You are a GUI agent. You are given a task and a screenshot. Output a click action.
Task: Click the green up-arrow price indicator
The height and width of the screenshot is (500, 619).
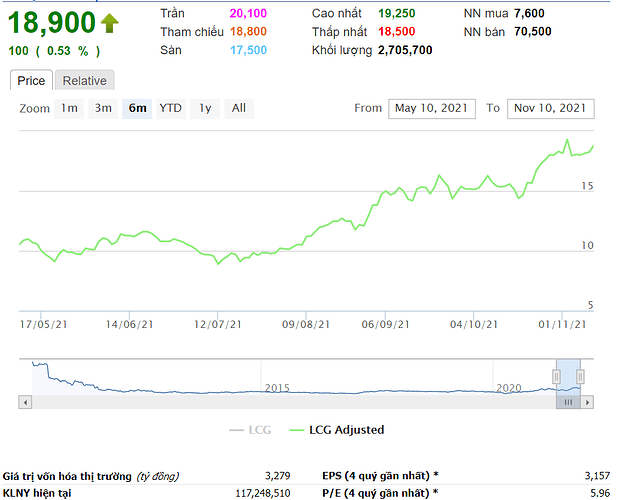click(109, 23)
